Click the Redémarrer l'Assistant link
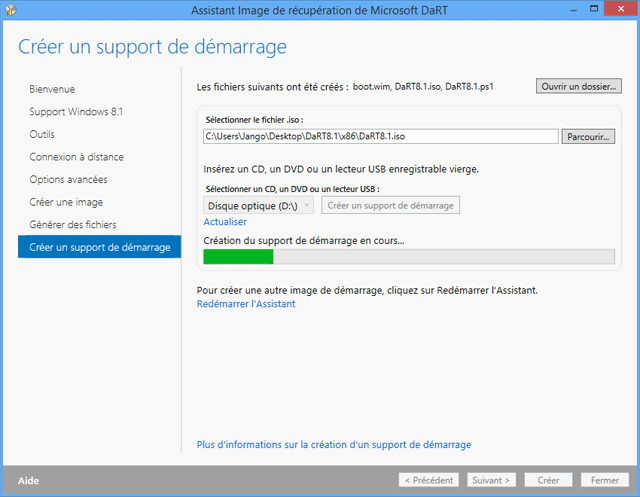Screen dimensions: 640x497 click(246, 304)
